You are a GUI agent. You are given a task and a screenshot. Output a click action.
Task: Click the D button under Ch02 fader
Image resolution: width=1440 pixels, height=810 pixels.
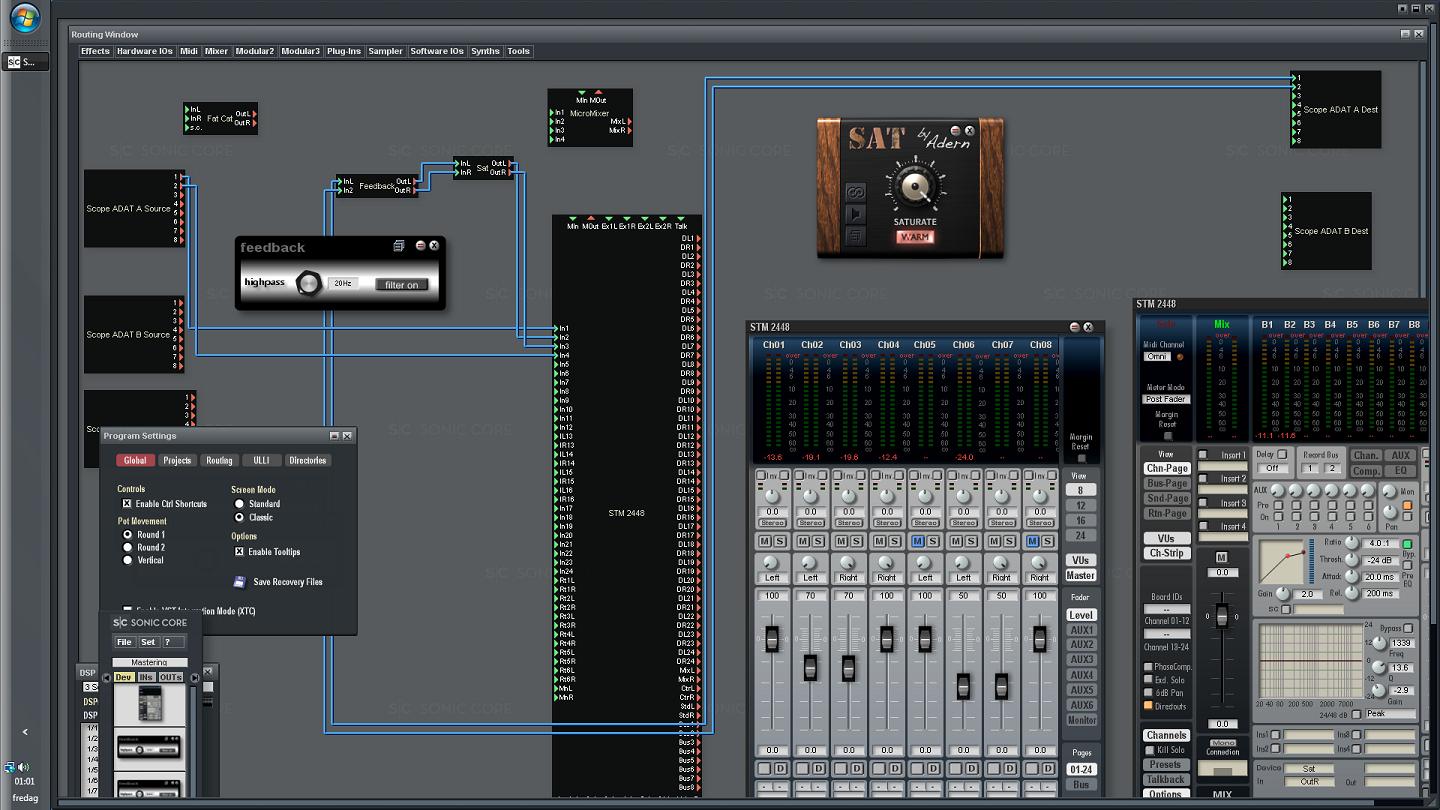(819, 768)
